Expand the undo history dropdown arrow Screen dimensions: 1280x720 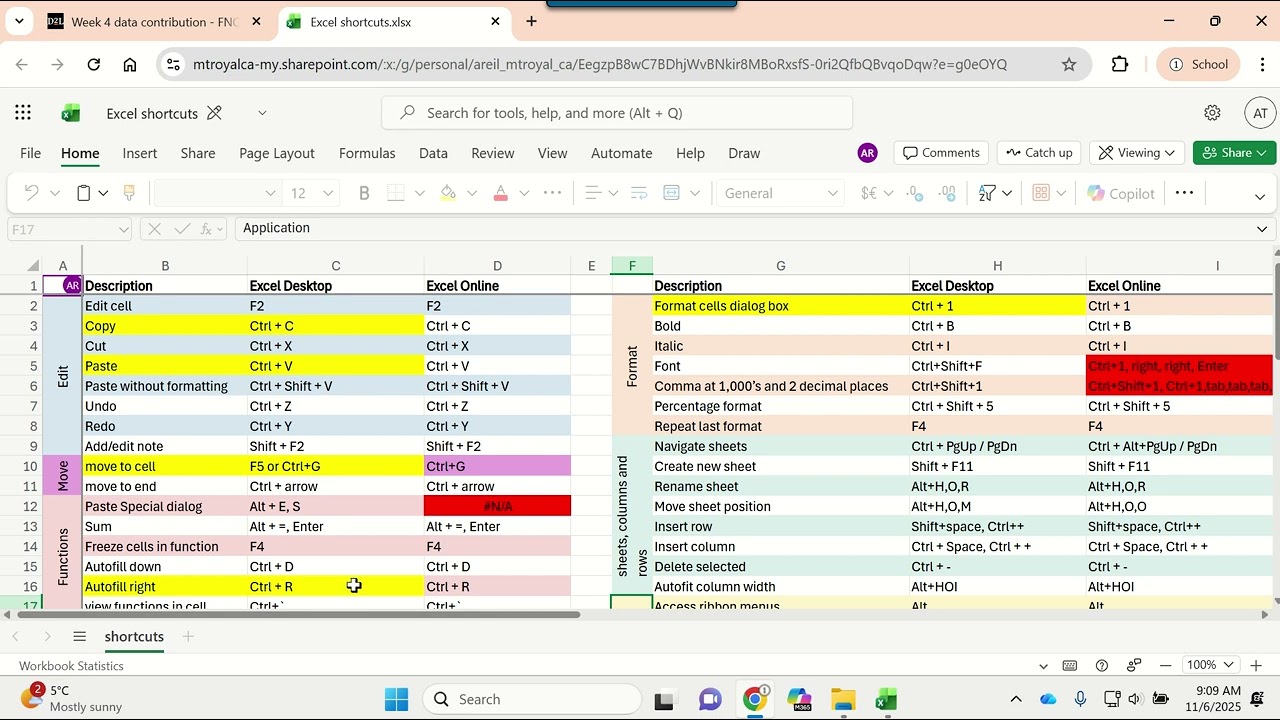coord(55,193)
